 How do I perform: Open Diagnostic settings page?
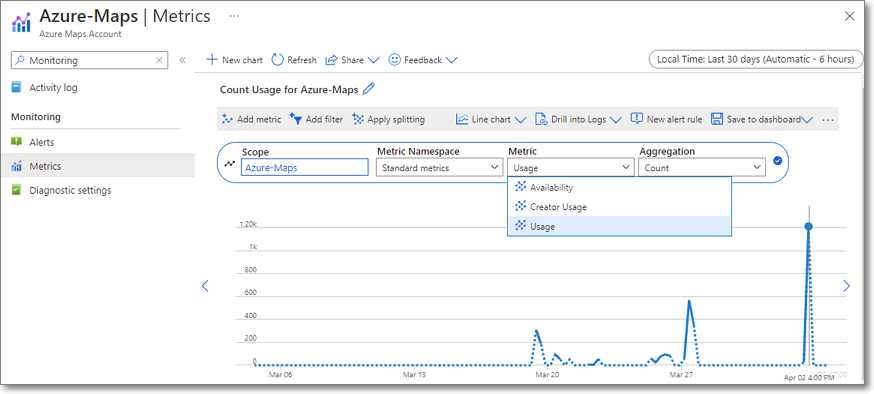pos(70,190)
